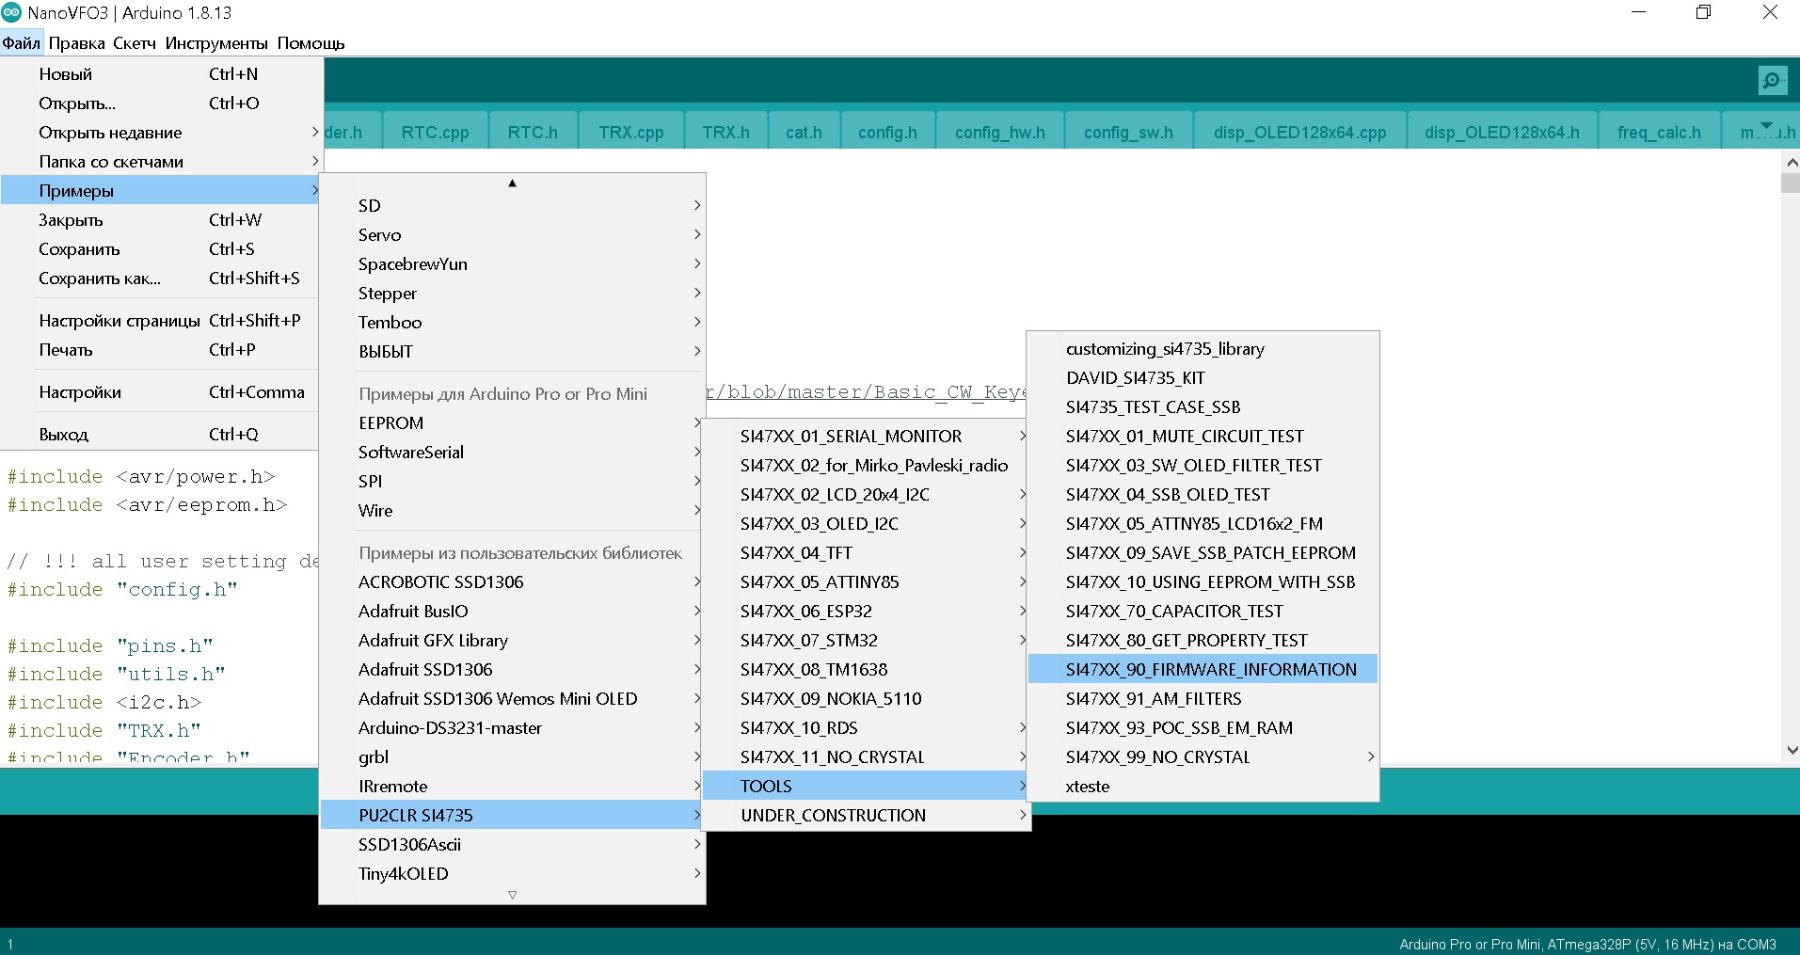Click the Arduino logo in title bar
The image size is (1800, 955).
[12, 13]
